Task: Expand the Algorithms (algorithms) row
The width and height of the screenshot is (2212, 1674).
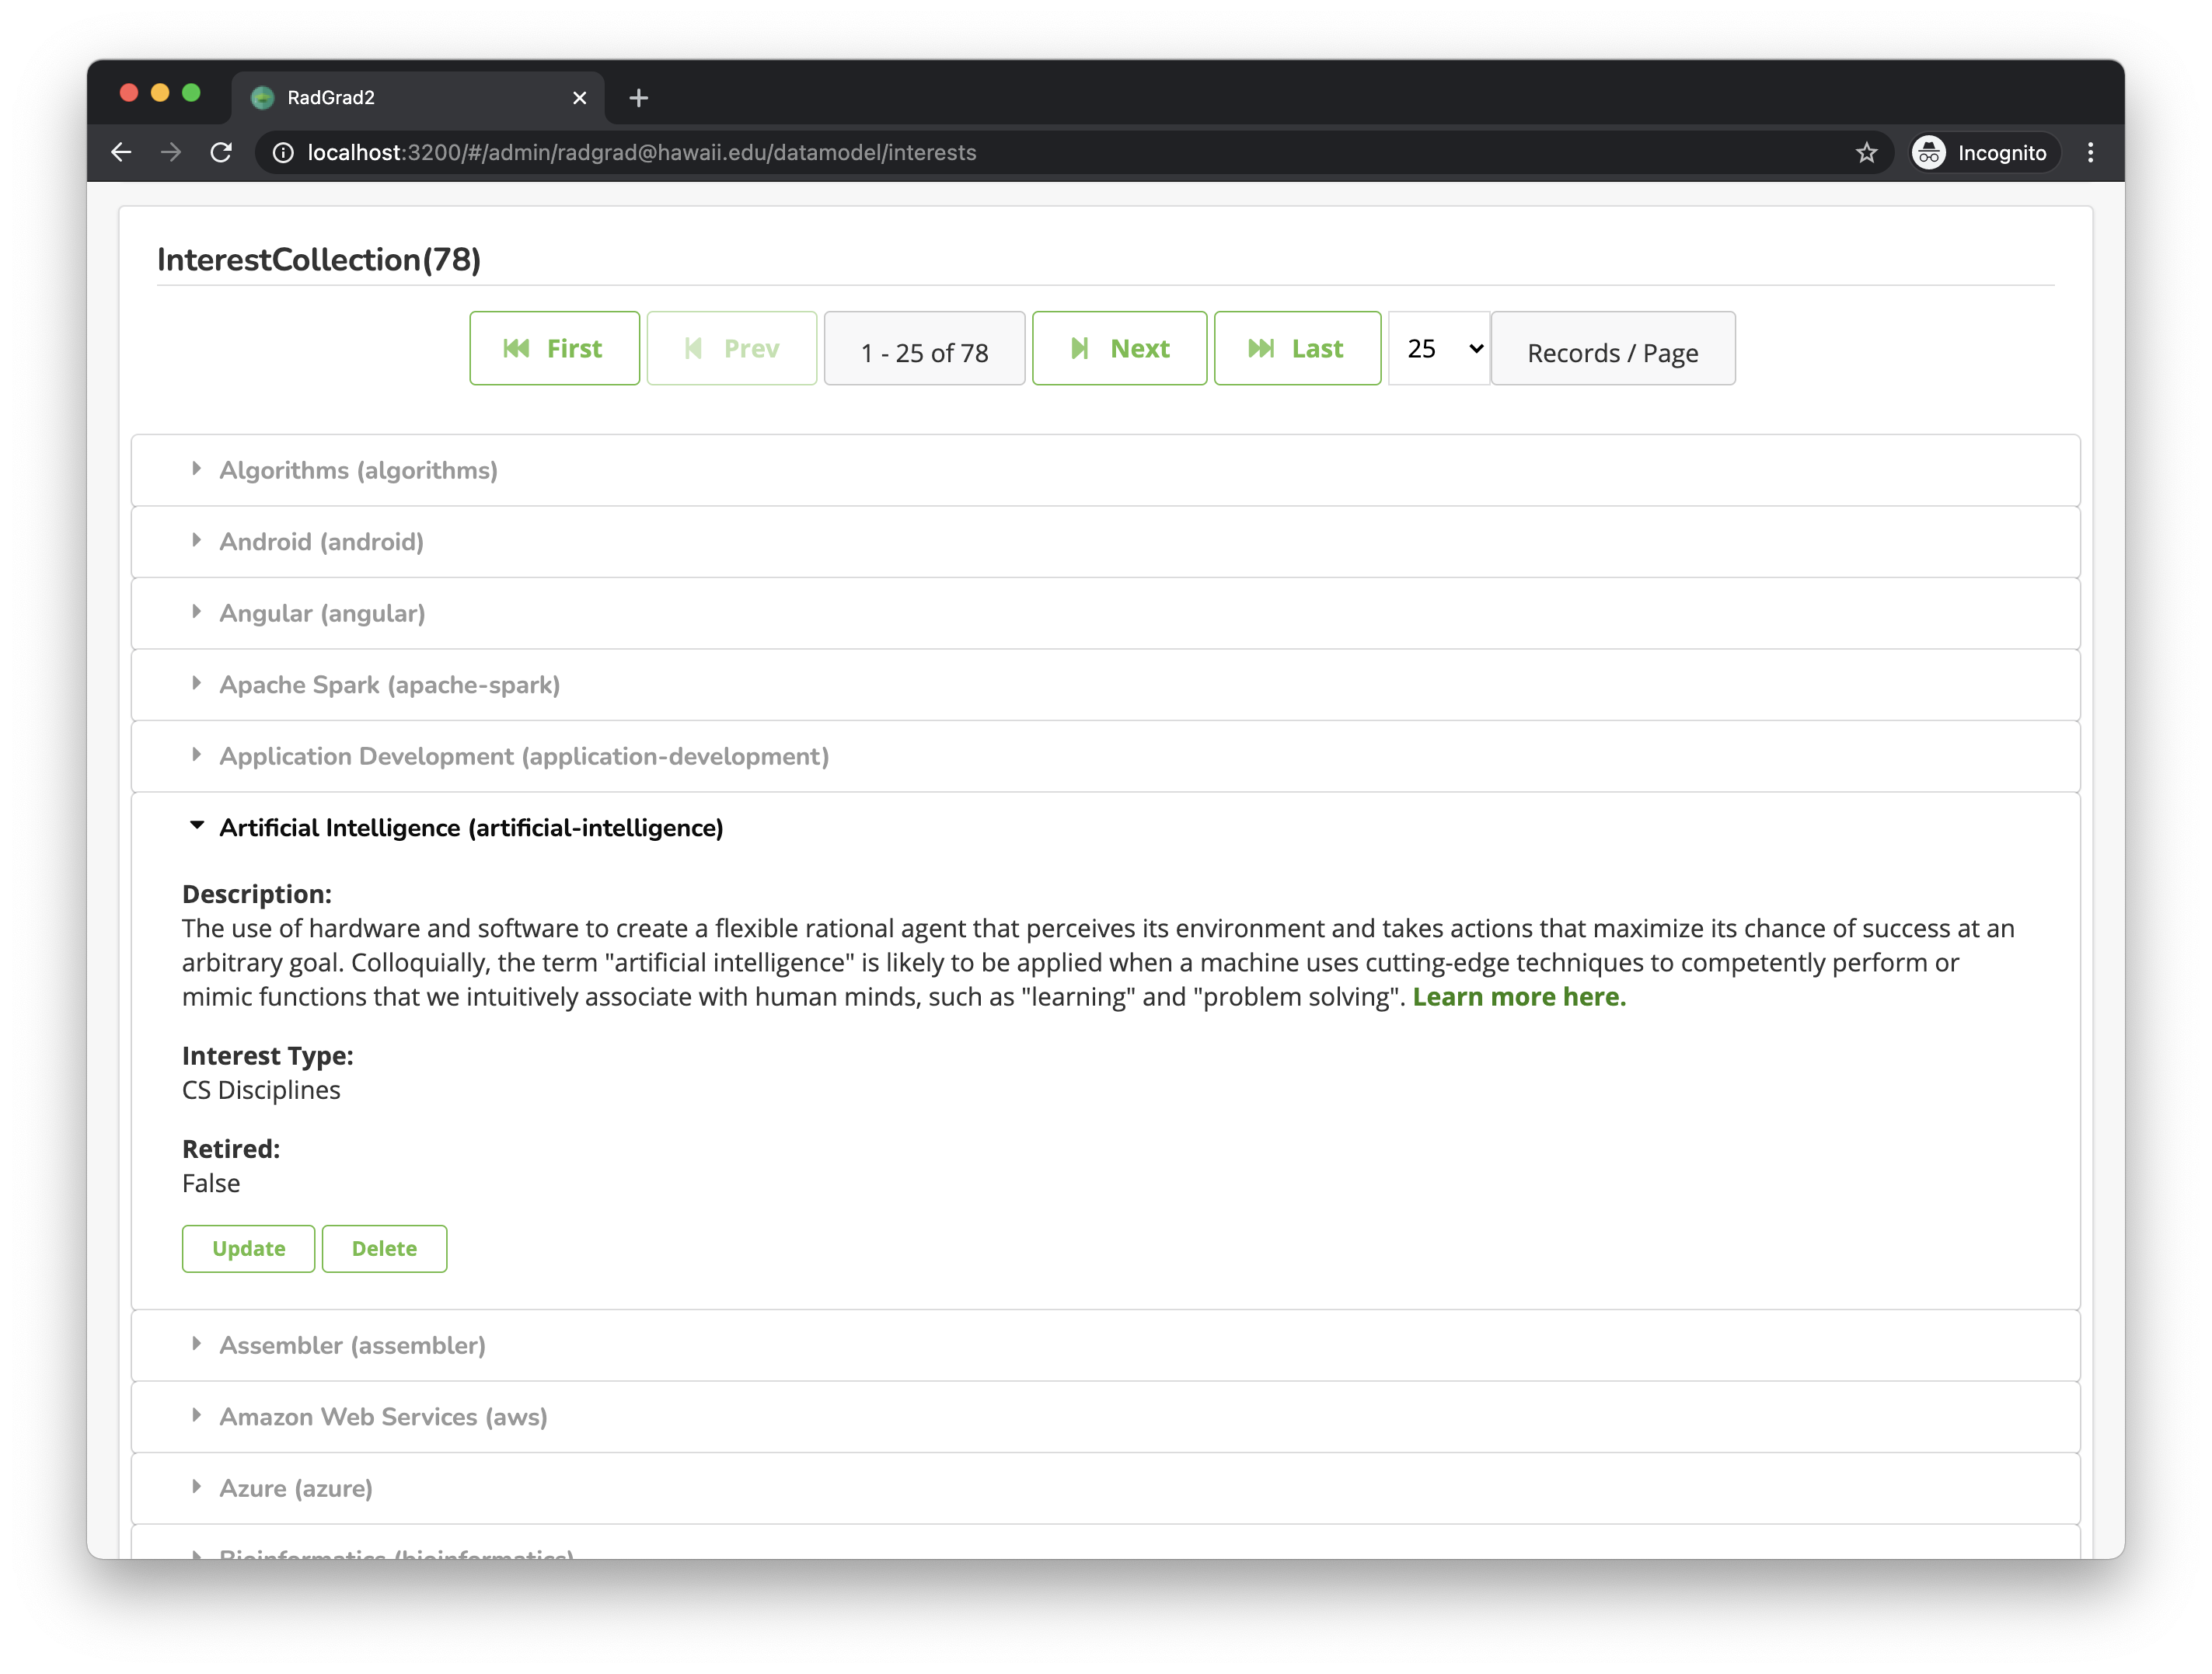Action: click(x=1105, y=470)
